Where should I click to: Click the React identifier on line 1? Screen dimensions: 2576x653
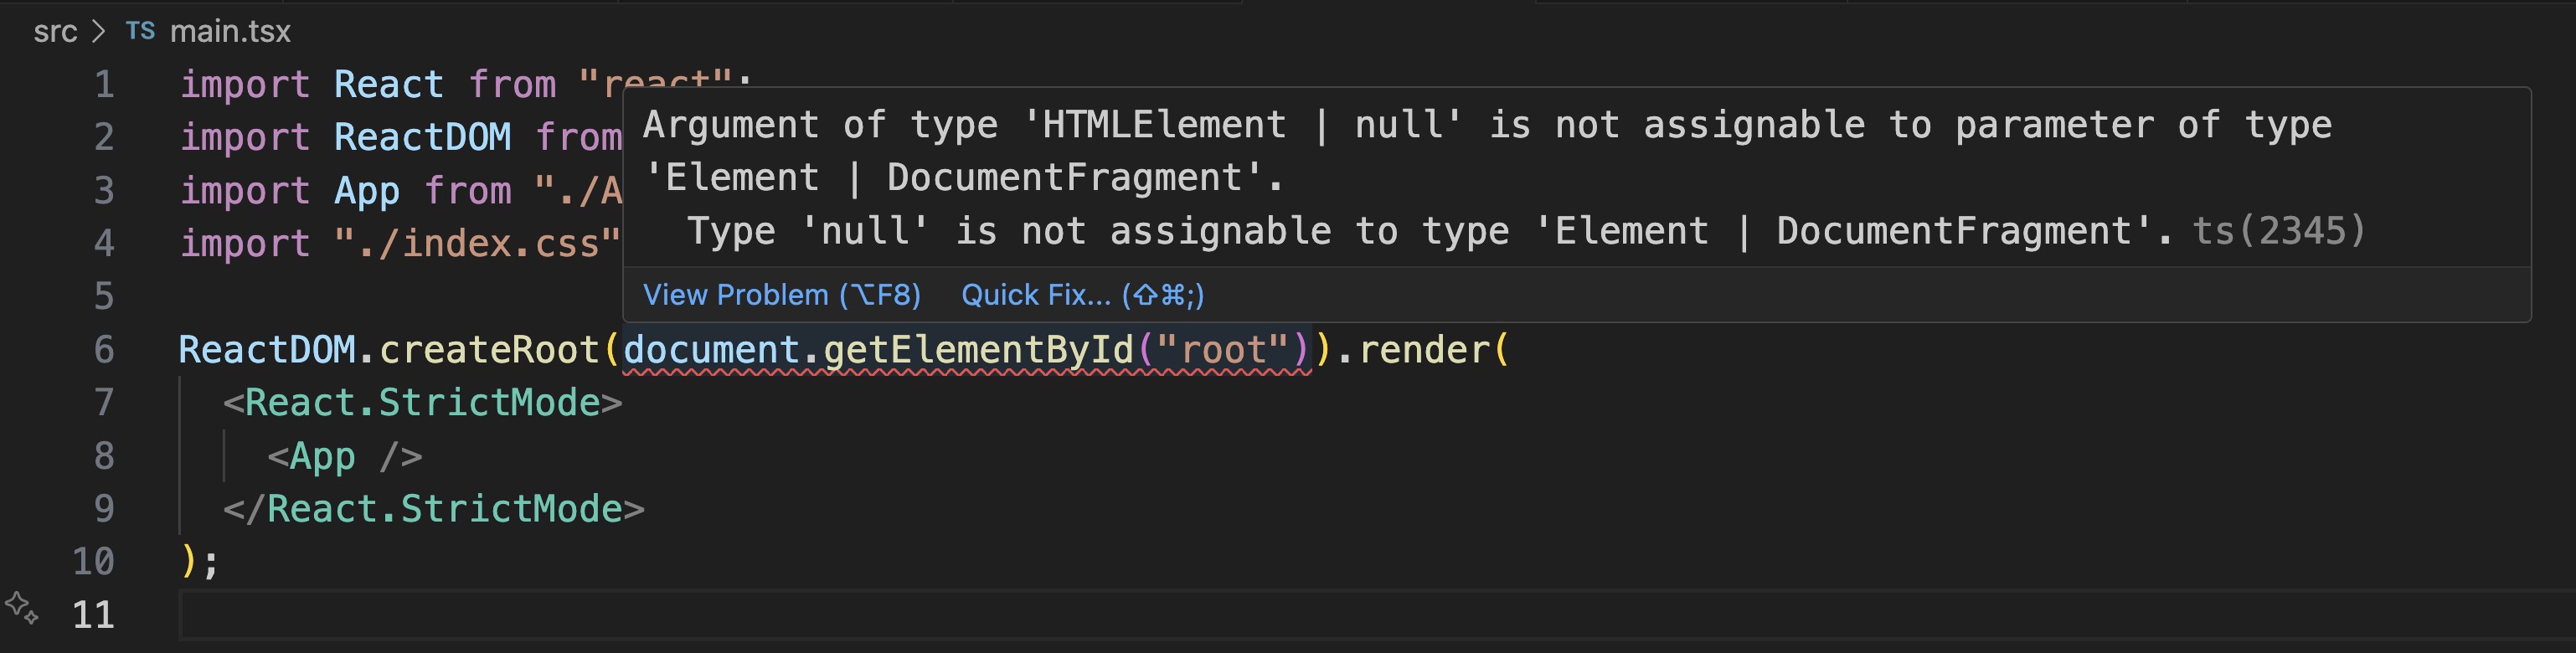click(x=388, y=84)
